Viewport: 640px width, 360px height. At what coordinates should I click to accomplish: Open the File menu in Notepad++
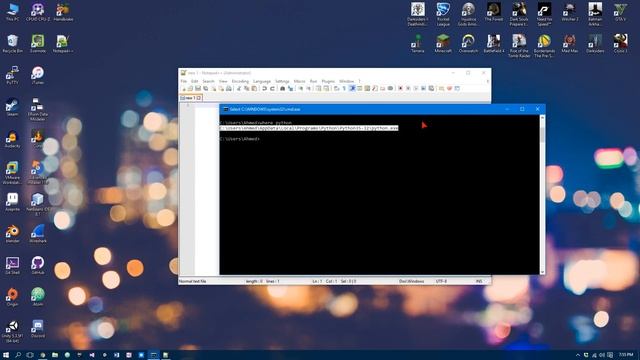pos(184,81)
